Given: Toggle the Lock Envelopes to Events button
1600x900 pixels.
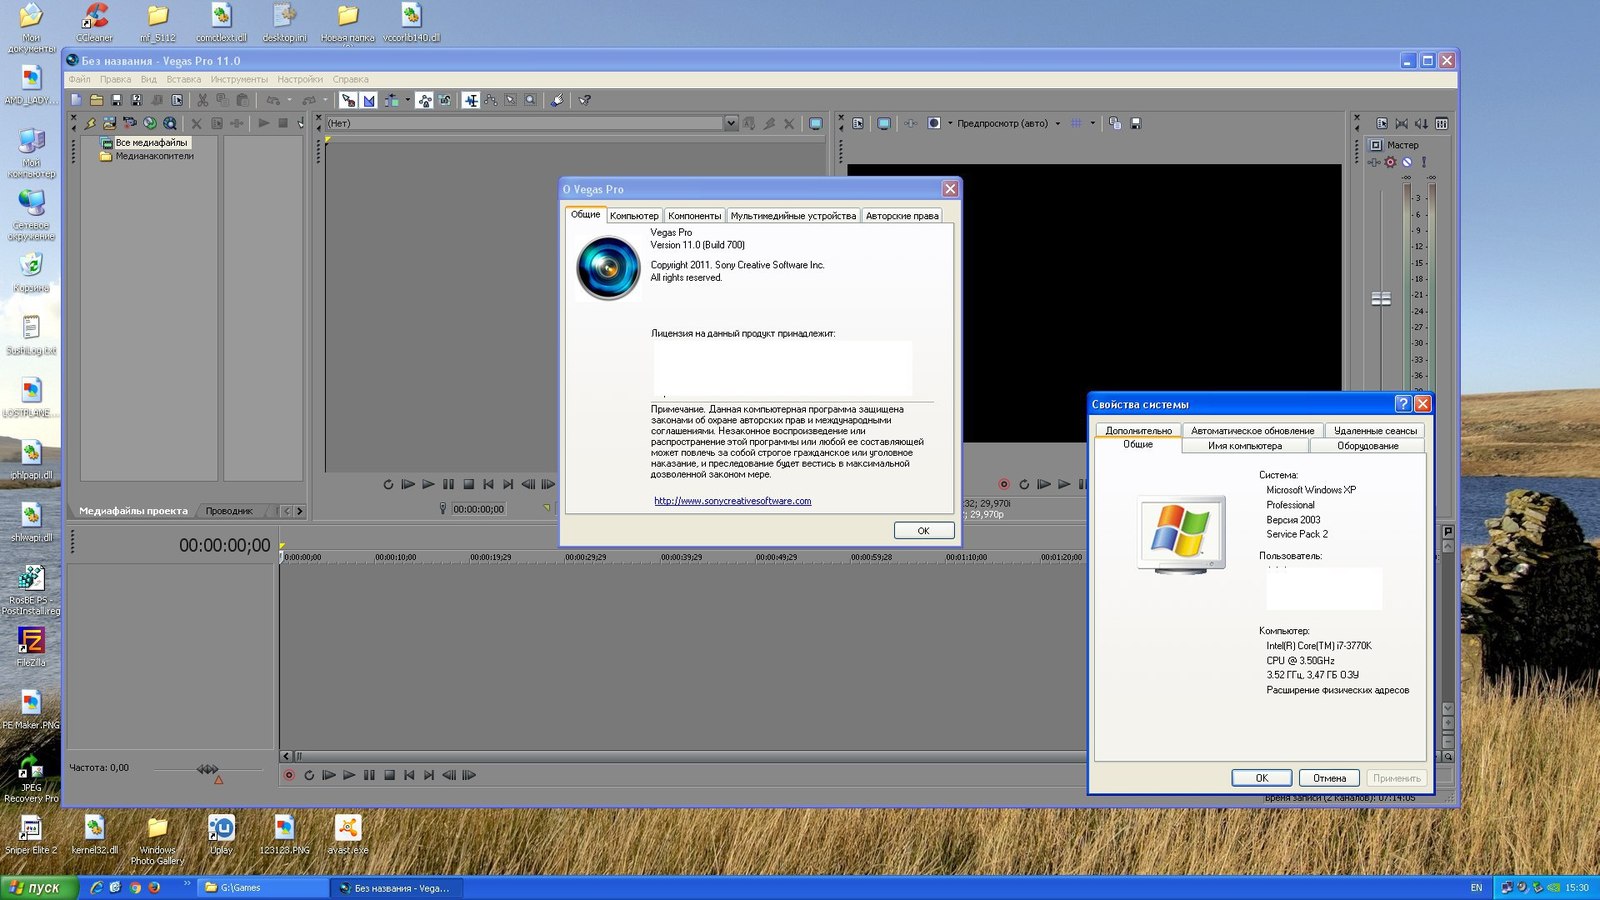Looking at the screenshot, I should coord(425,100).
